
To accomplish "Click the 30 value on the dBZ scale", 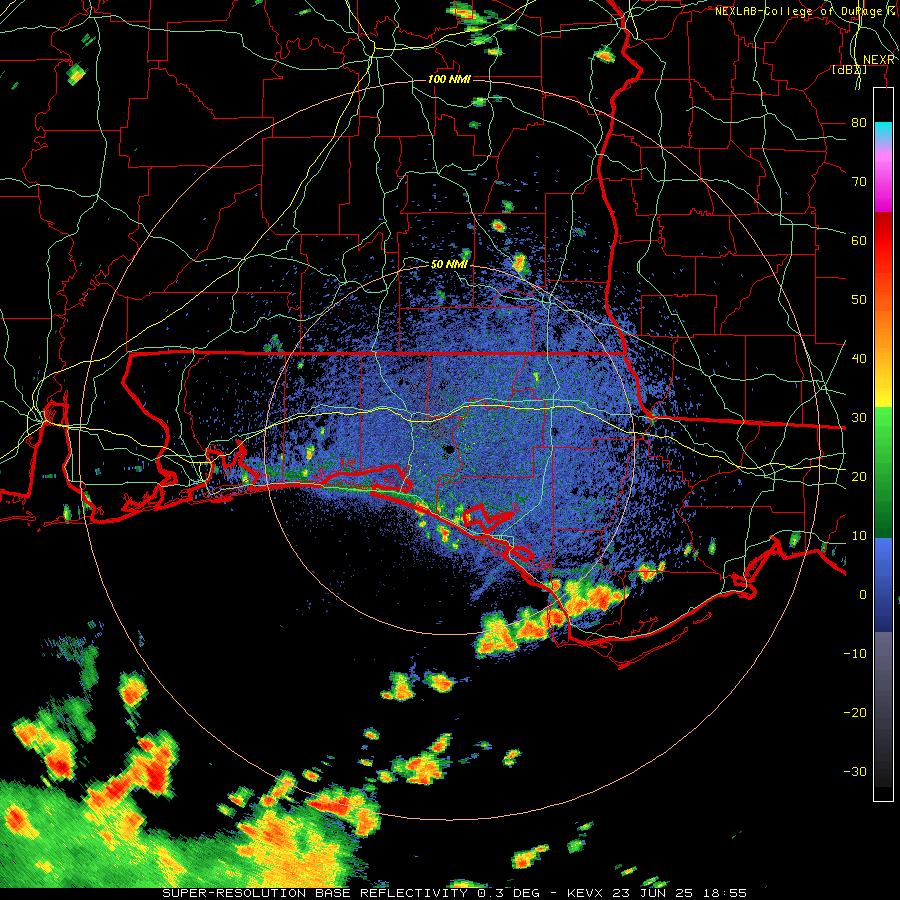I will 859,418.
